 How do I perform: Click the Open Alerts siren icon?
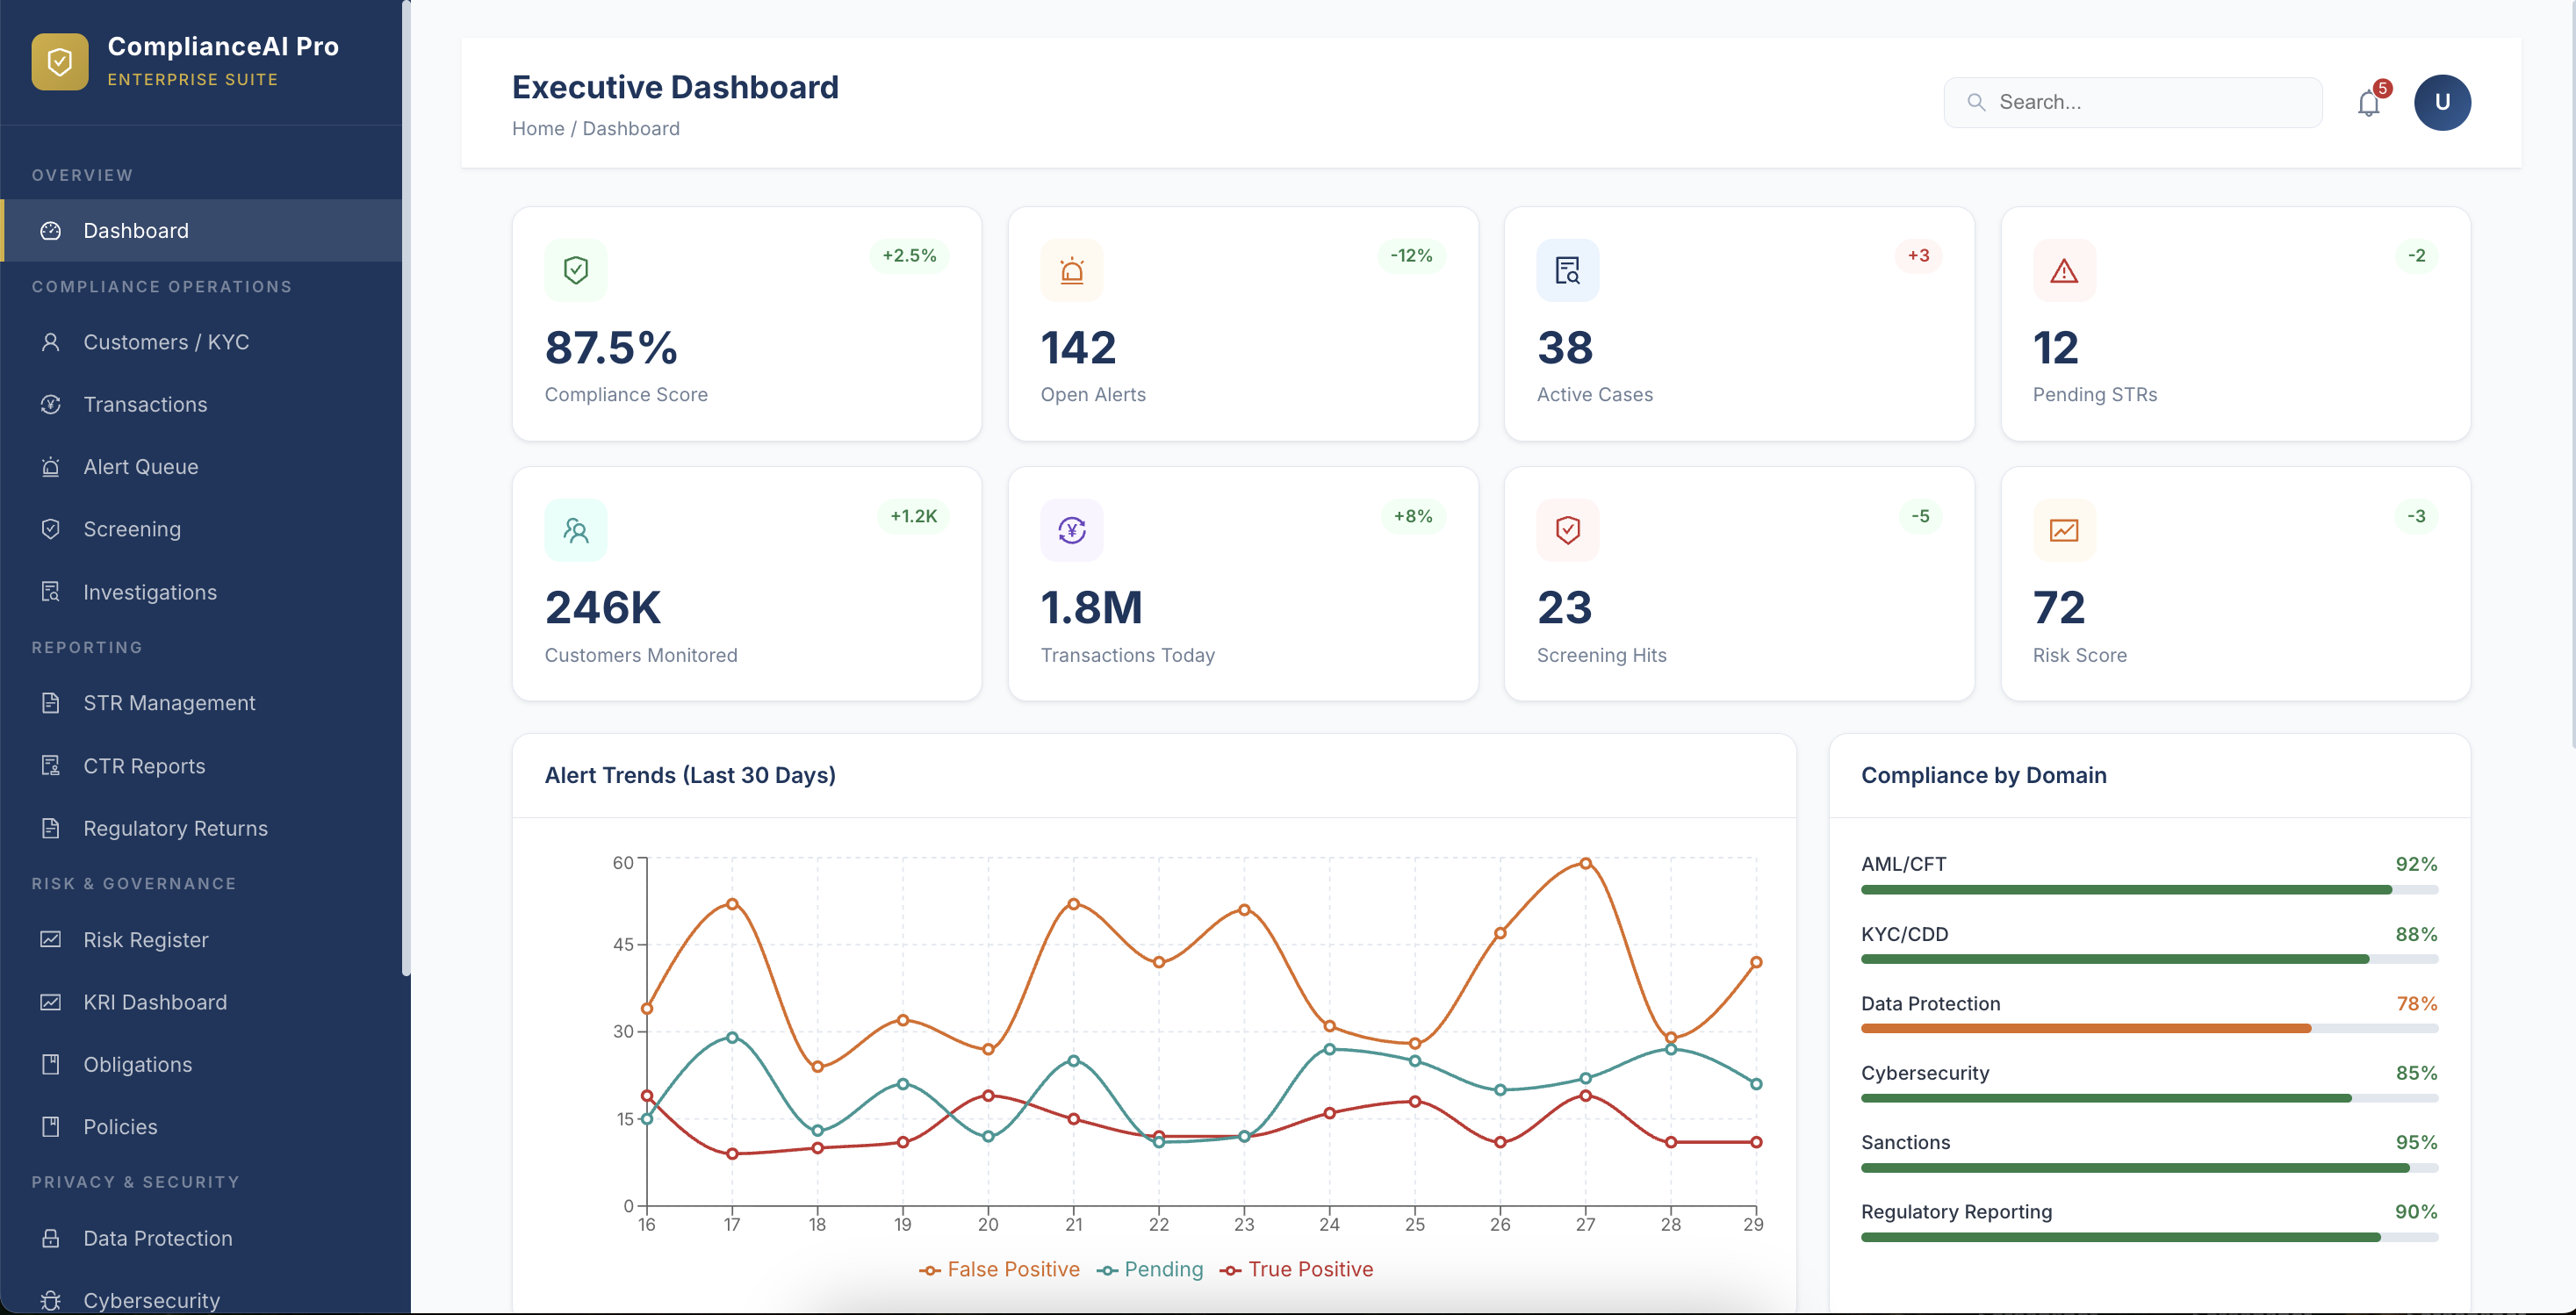[x=1071, y=270]
